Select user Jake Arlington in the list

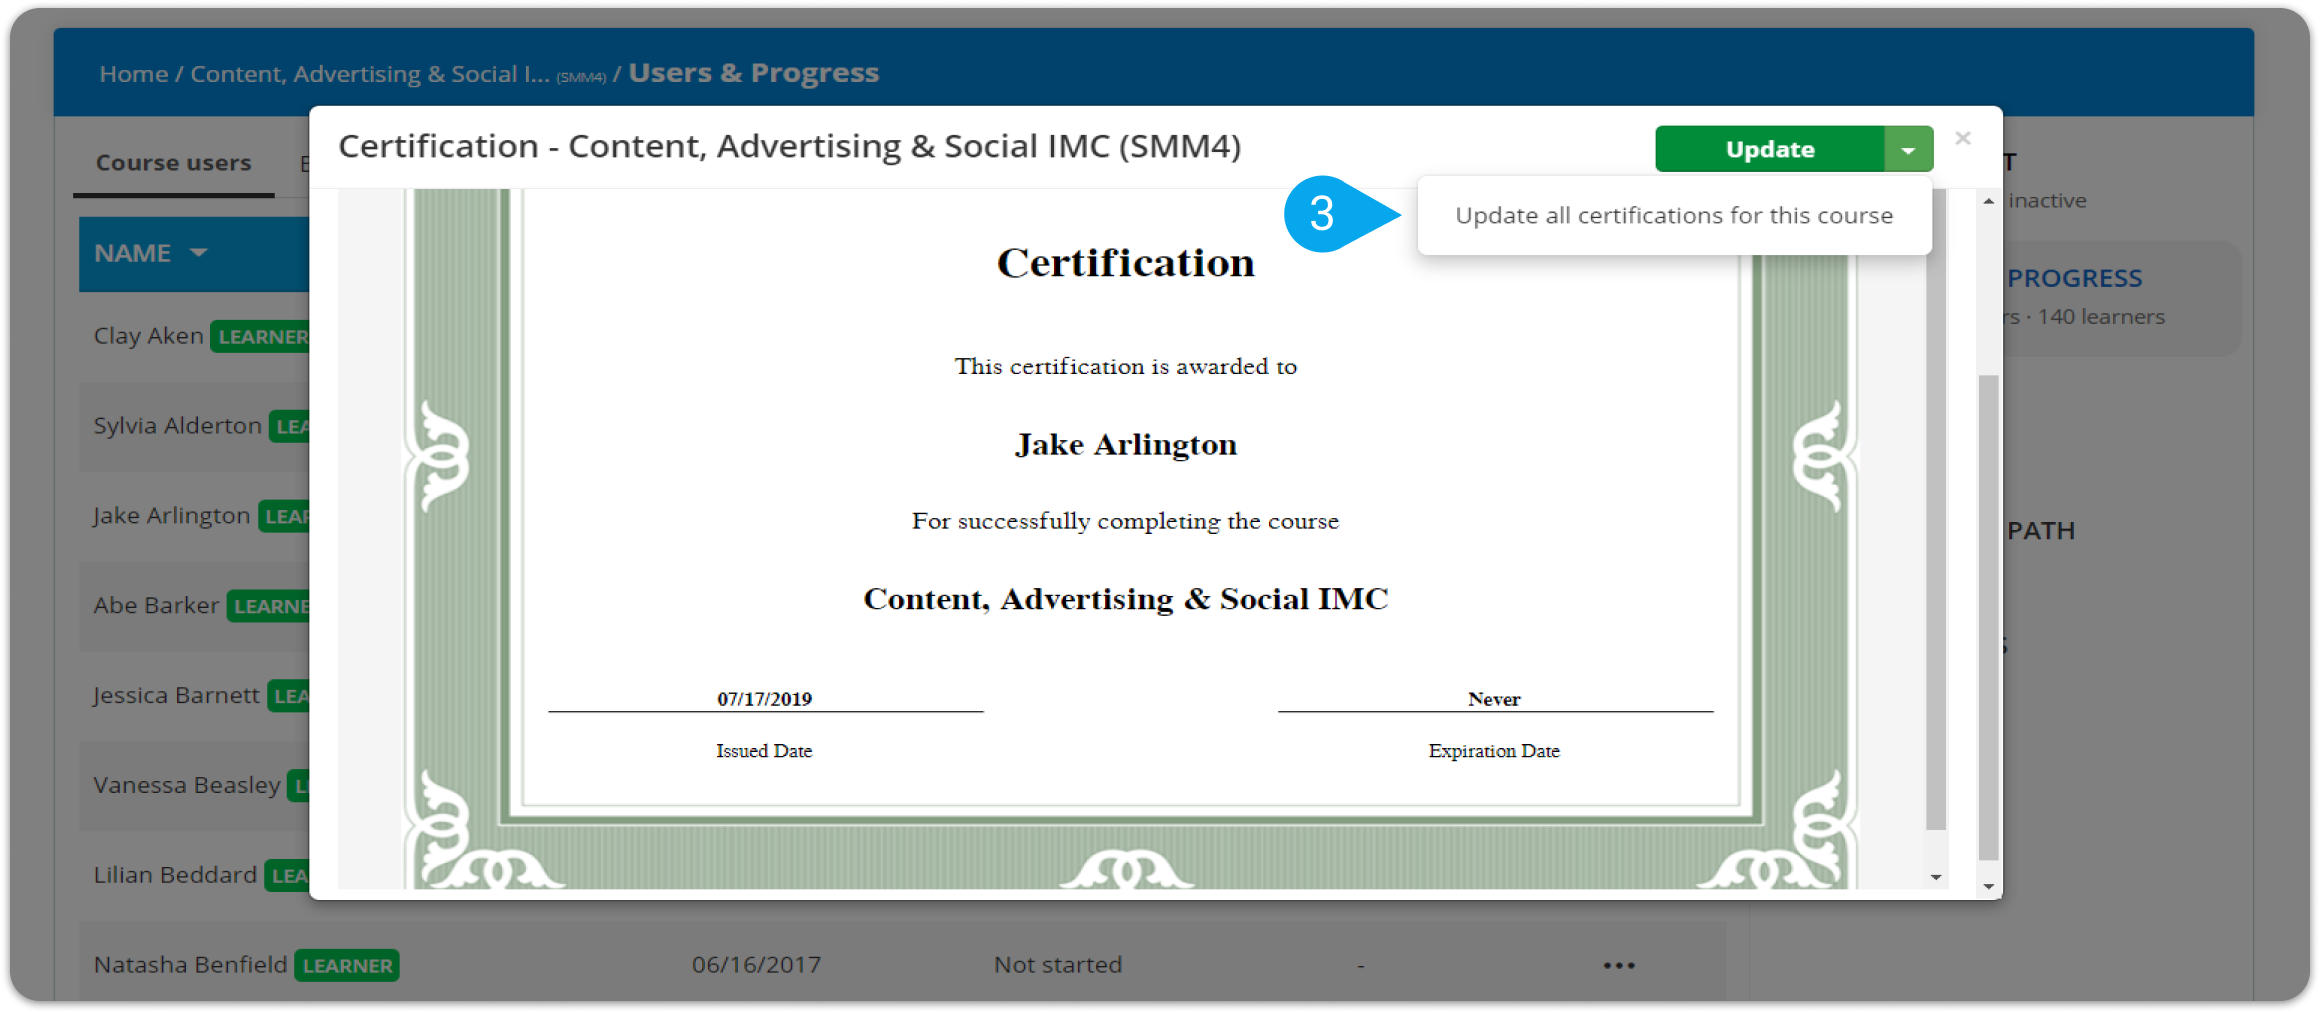(171, 516)
